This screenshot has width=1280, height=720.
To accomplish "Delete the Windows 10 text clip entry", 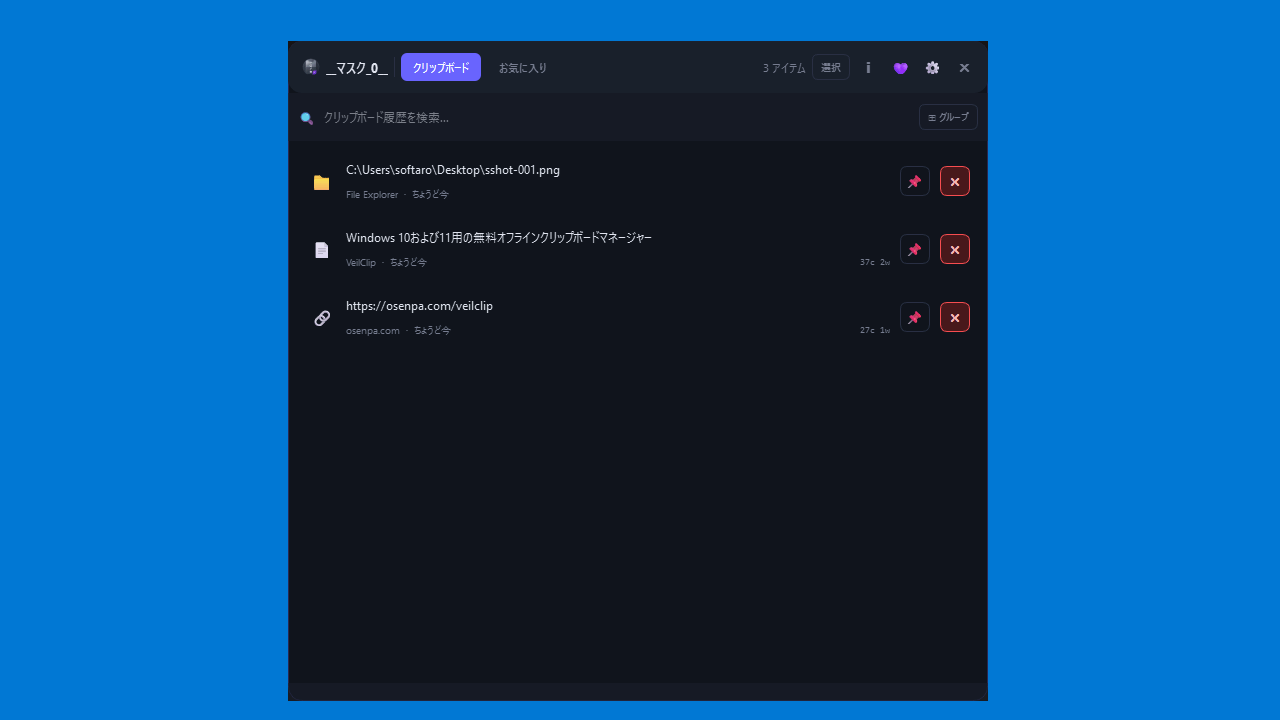I will 954,249.
